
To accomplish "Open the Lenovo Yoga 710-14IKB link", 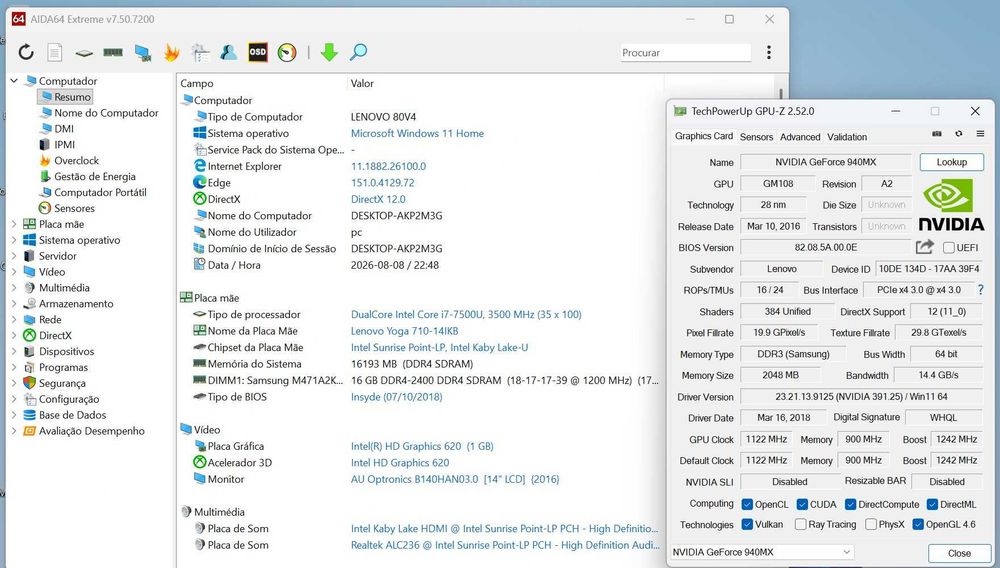I will click(x=404, y=331).
